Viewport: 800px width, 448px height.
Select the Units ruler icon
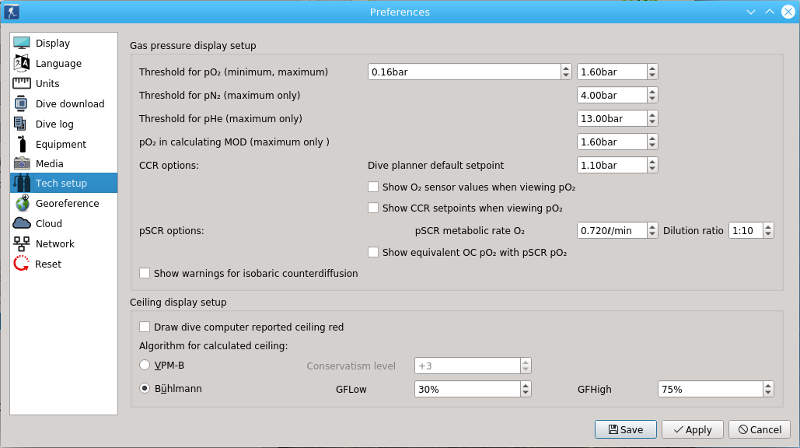(x=22, y=83)
